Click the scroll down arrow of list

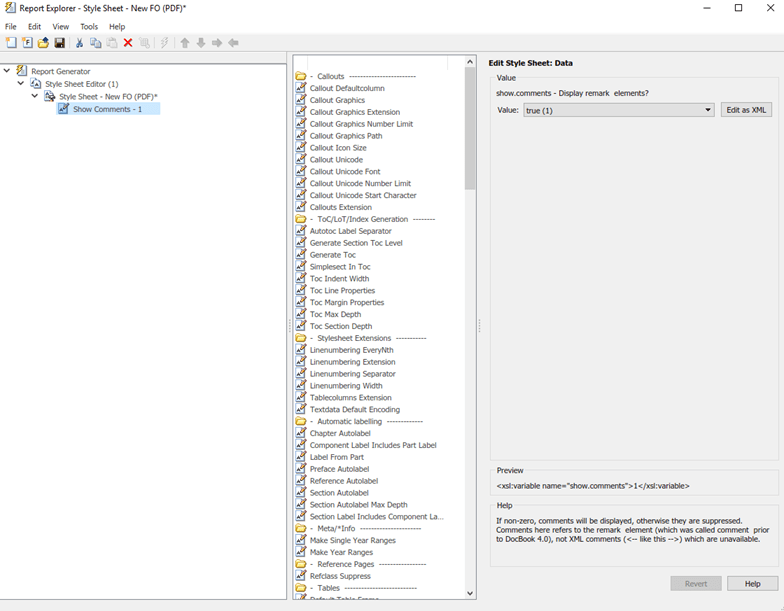point(470,594)
